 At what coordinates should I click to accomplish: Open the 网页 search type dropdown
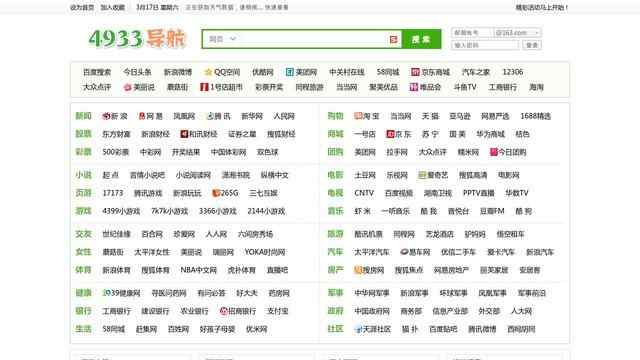click(222, 39)
